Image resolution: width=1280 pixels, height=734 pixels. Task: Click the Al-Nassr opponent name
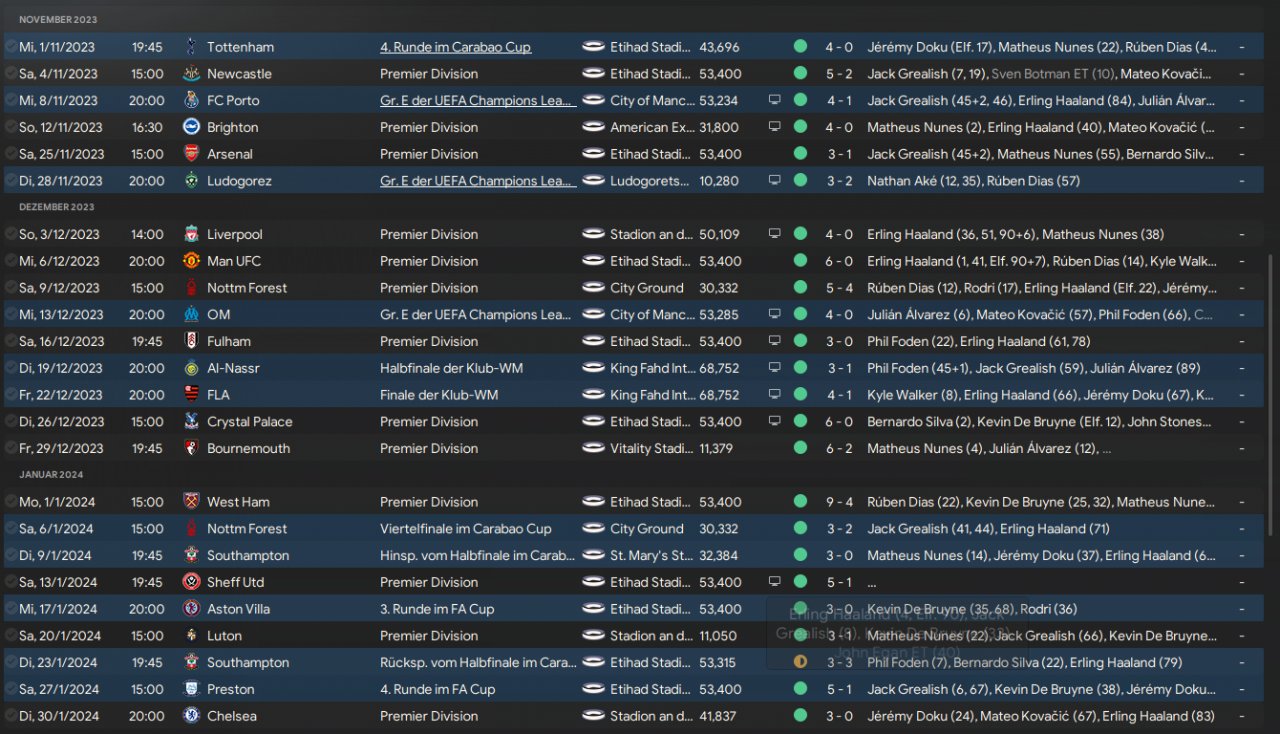[234, 368]
